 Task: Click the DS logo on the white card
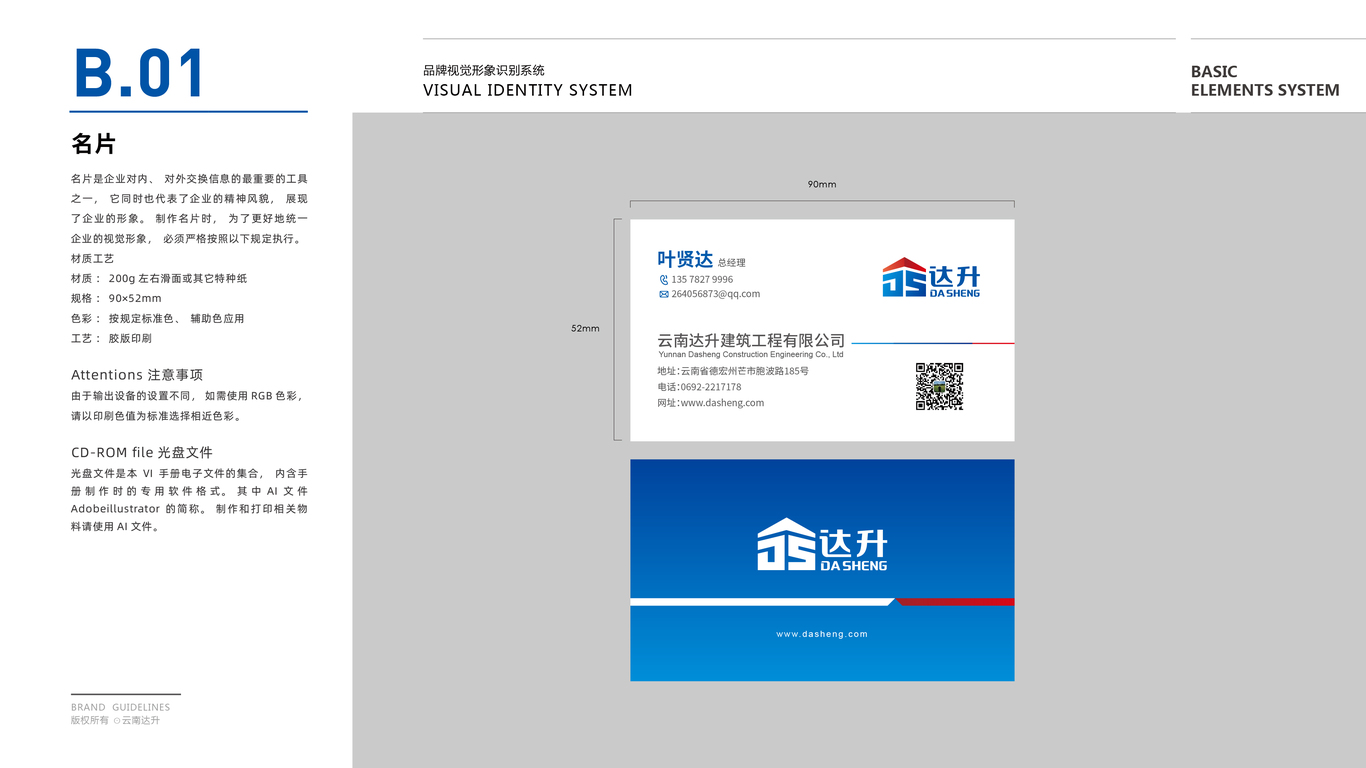(931, 278)
